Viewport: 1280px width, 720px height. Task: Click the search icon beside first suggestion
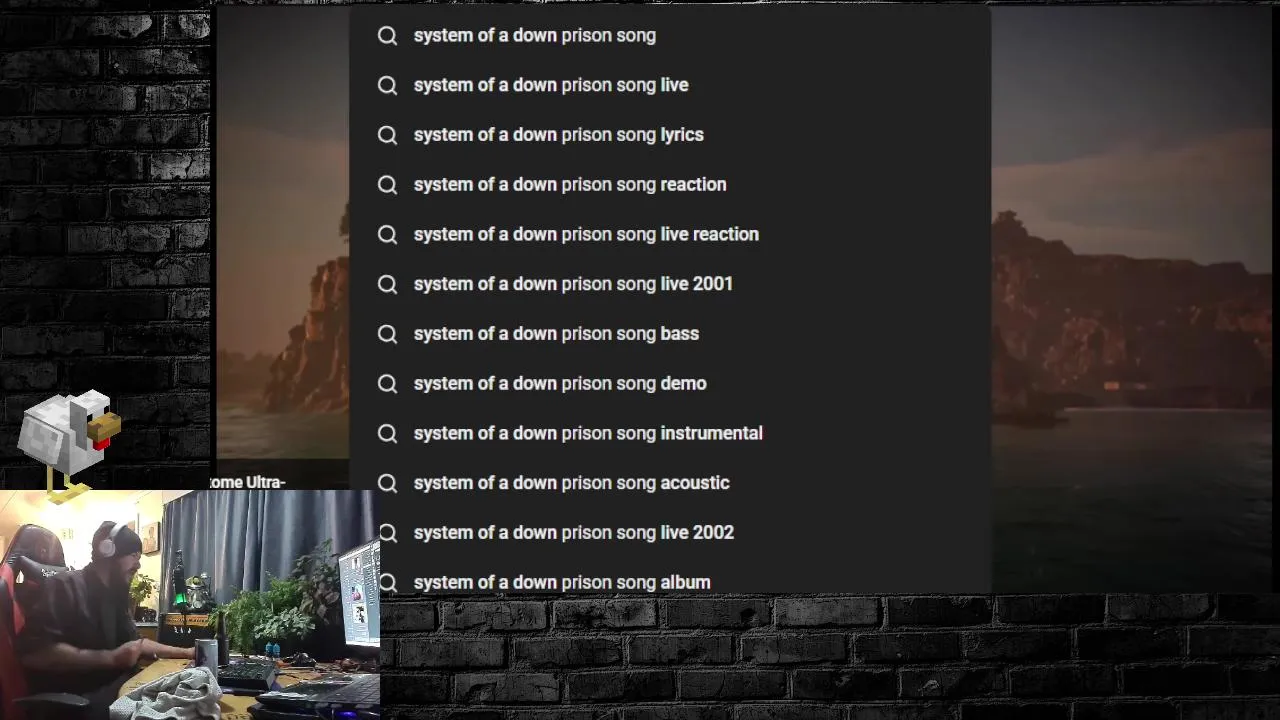pyautogui.click(x=388, y=36)
